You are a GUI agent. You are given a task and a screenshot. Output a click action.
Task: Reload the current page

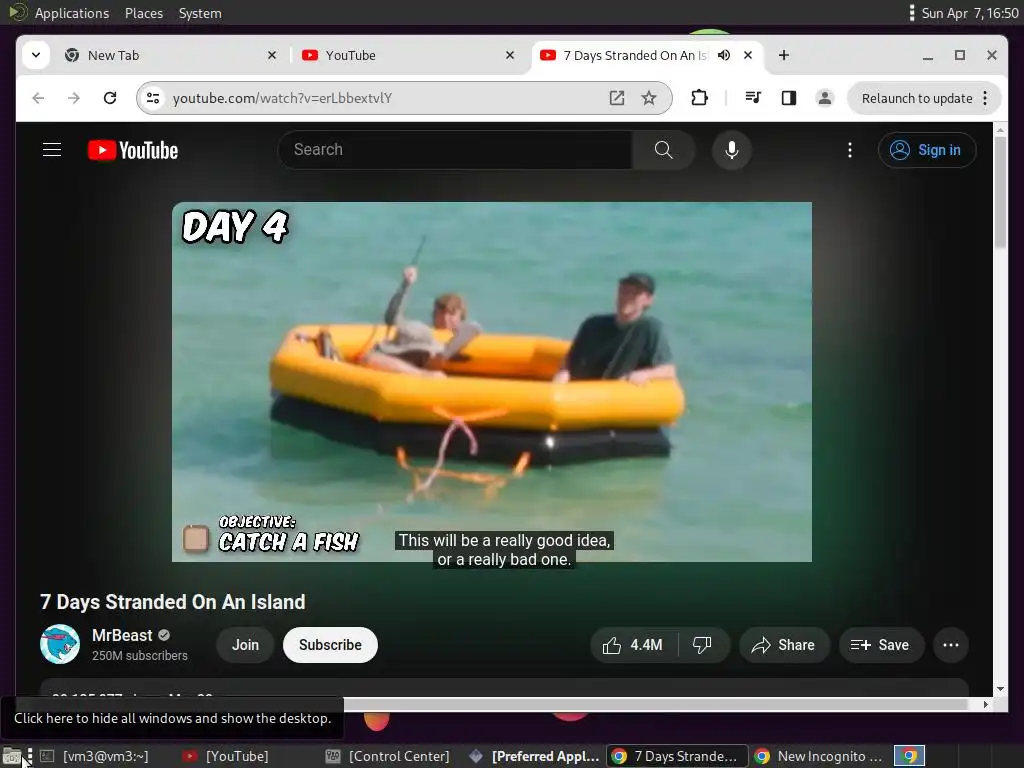tap(110, 98)
